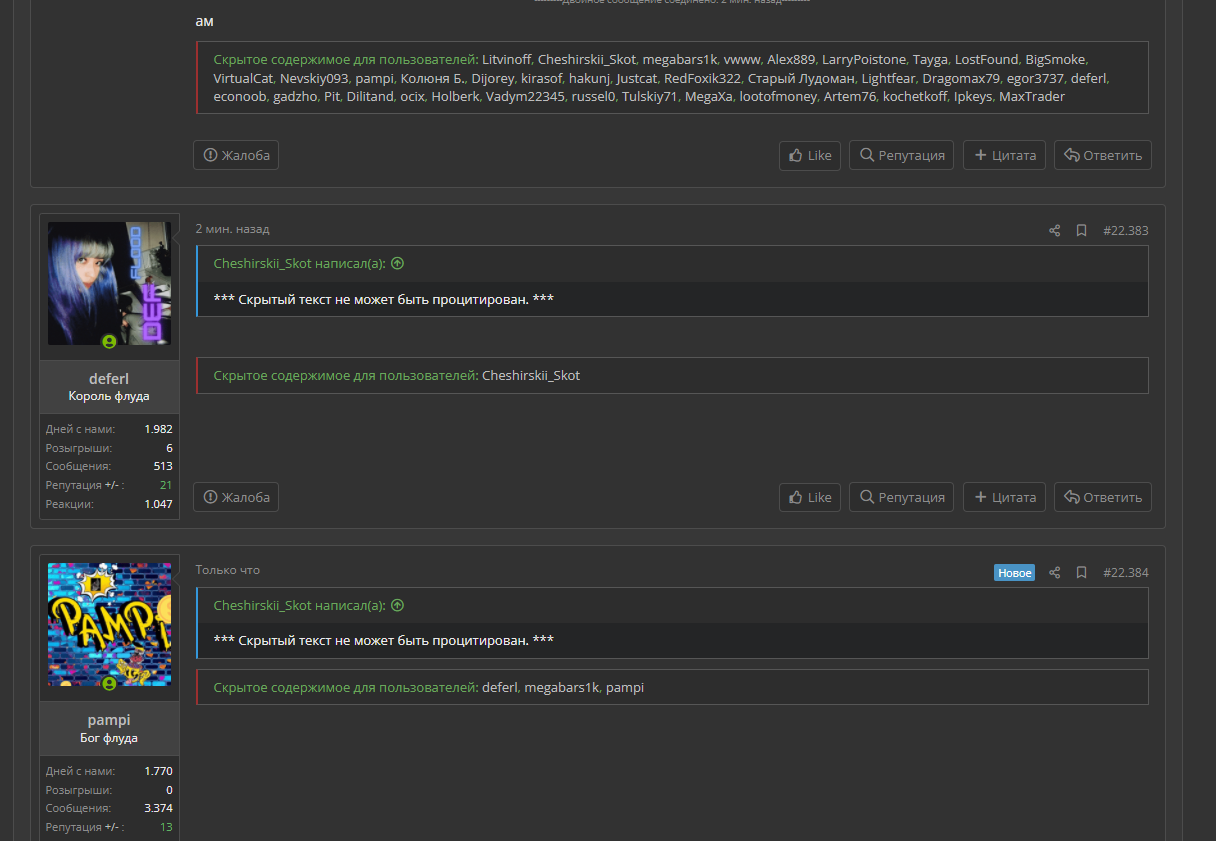Click 'Бог флуда' title under pampi

coord(109,738)
